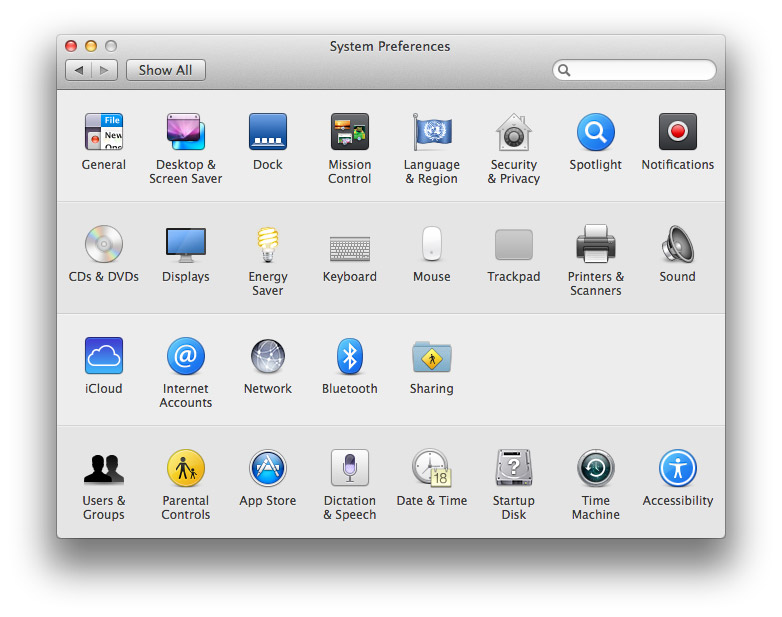Open Accessibility settings

point(678,468)
